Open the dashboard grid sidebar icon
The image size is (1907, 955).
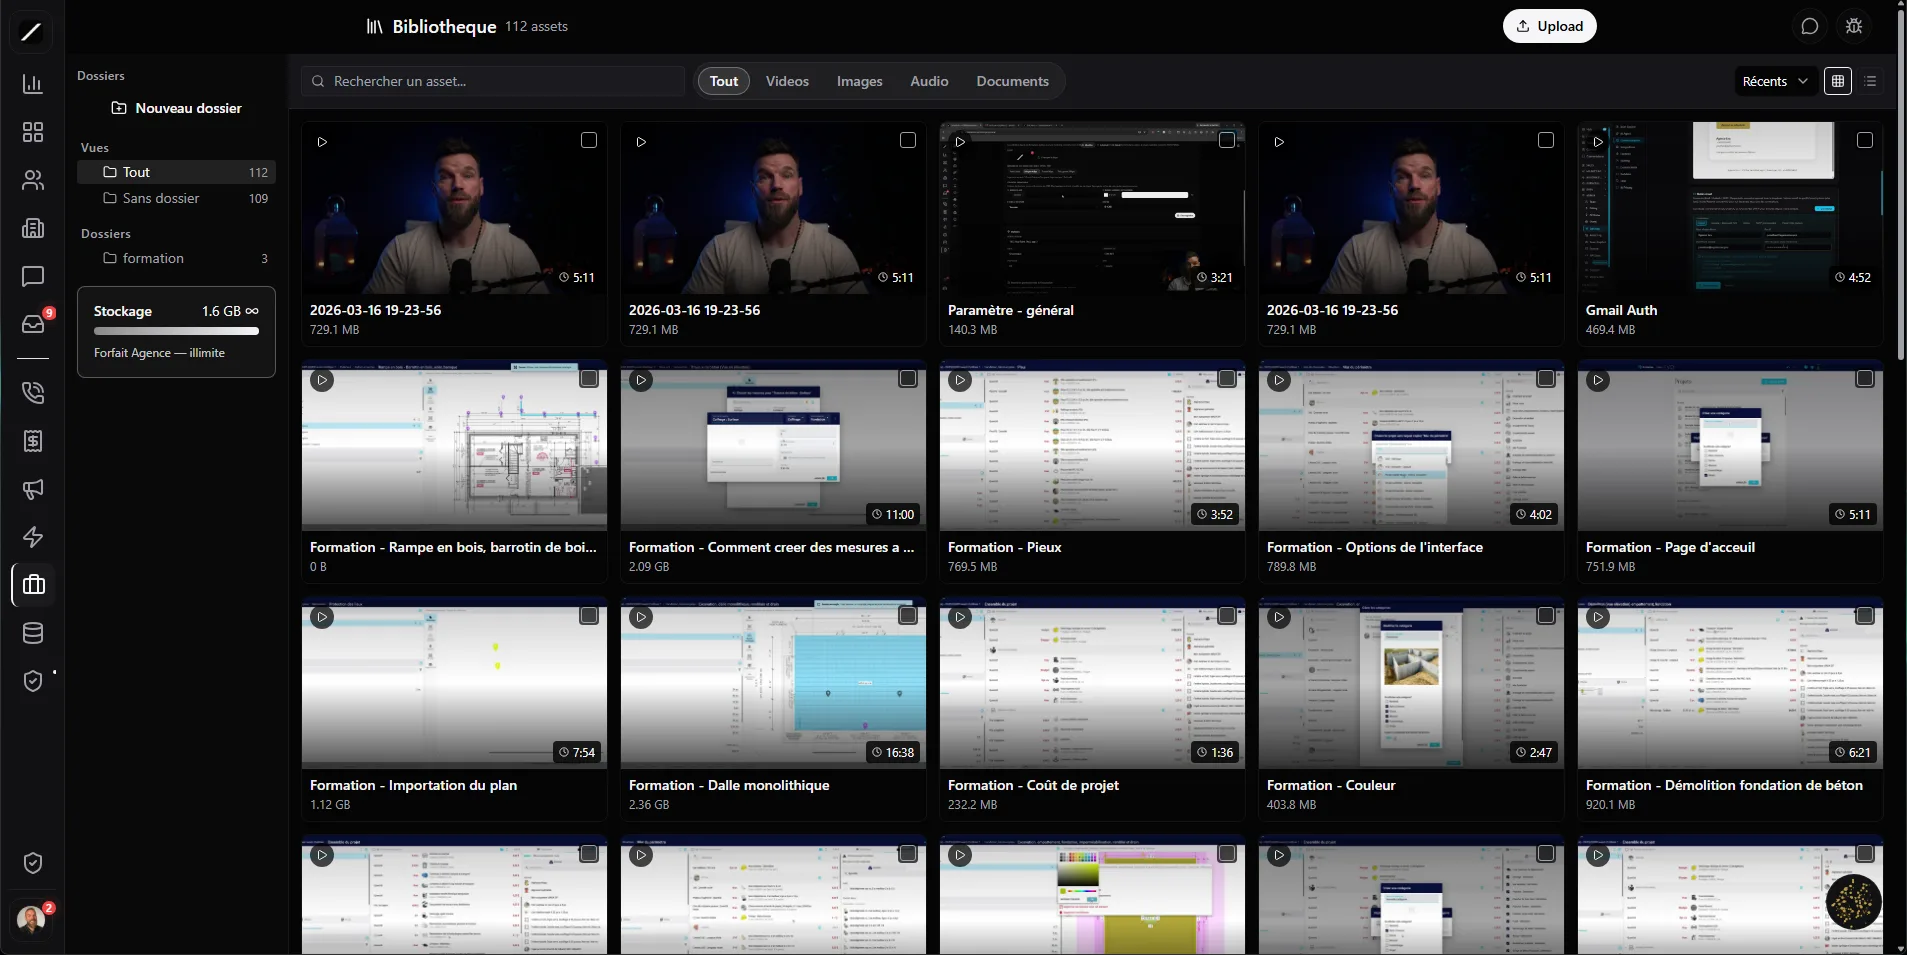[x=33, y=132]
